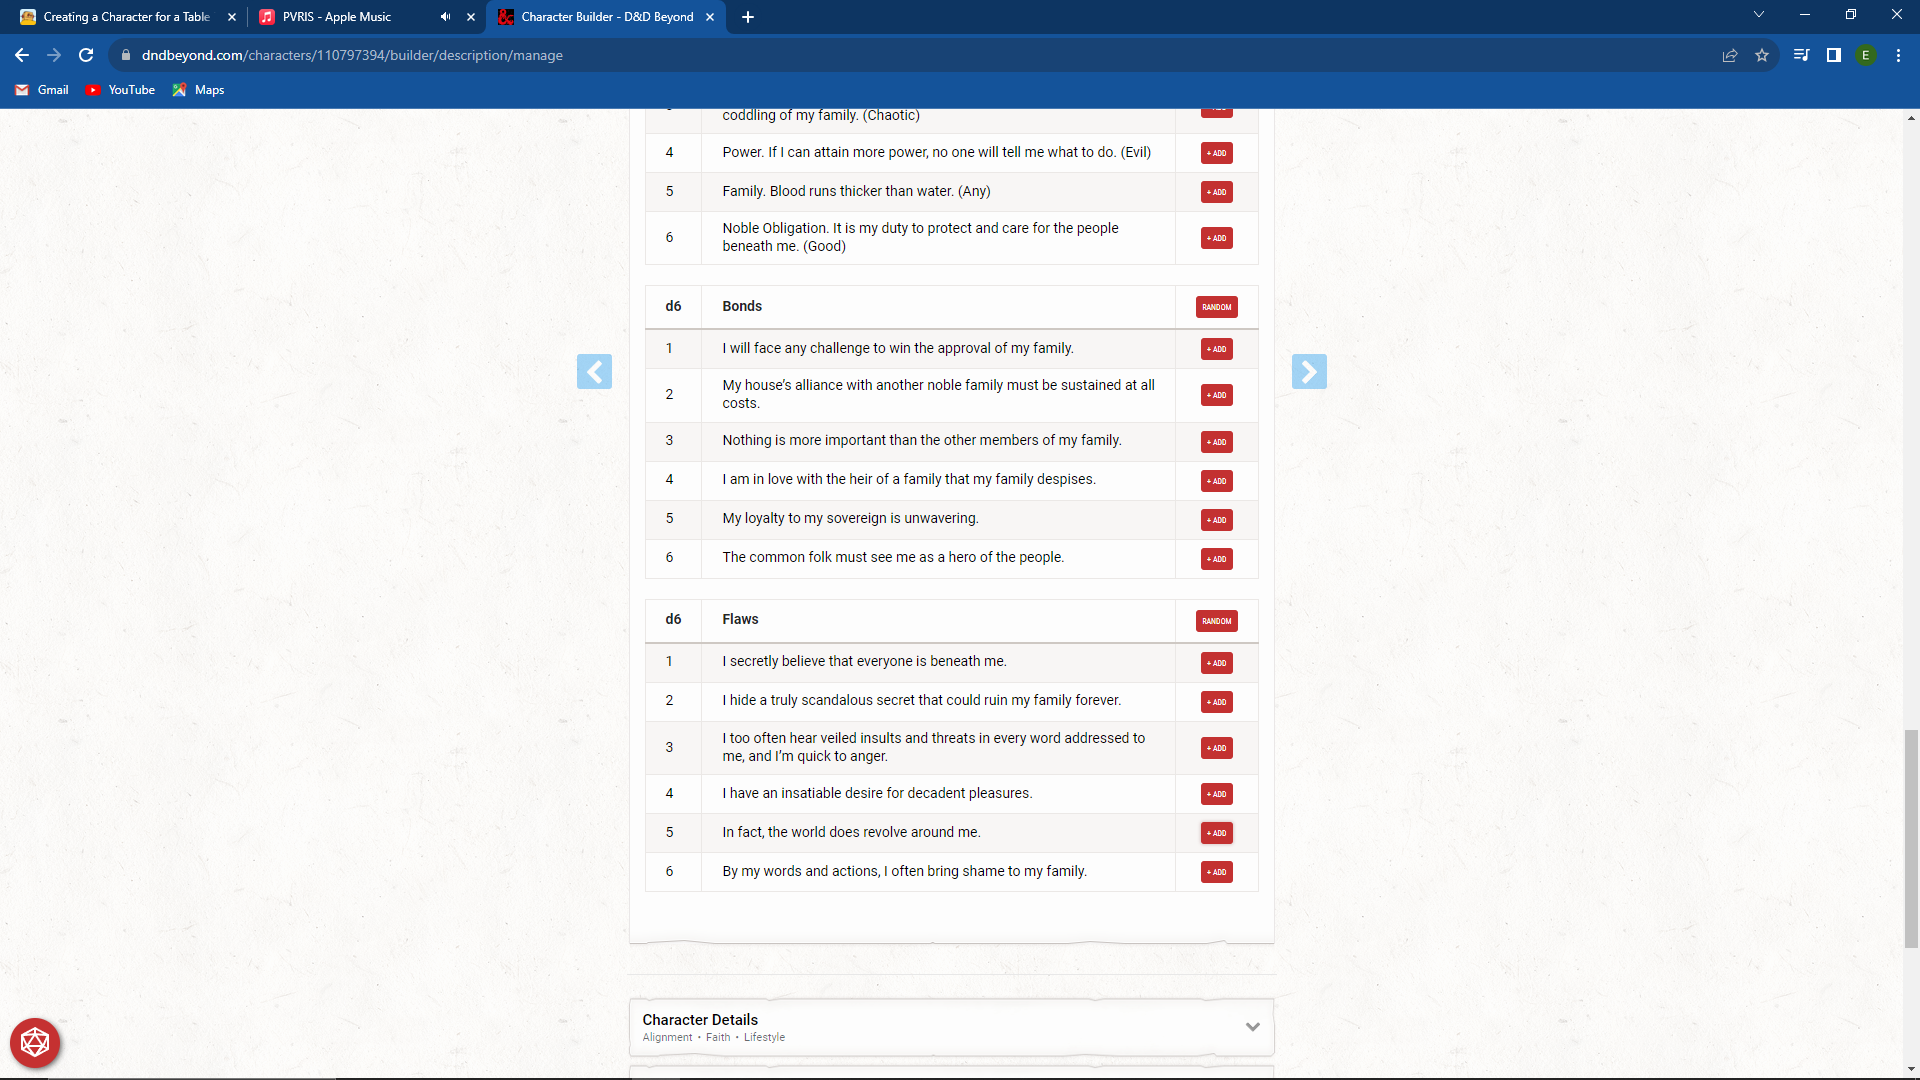Open Gmail from the bookmarks bar

(41, 90)
